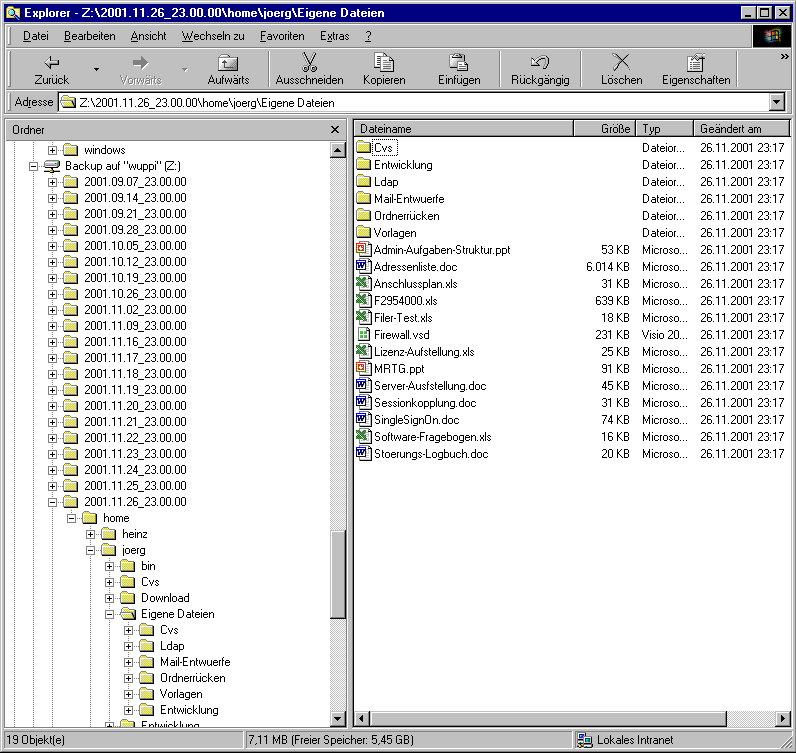
Task: Open the Zurück history dropdown arrow
Action: click(x=96, y=69)
